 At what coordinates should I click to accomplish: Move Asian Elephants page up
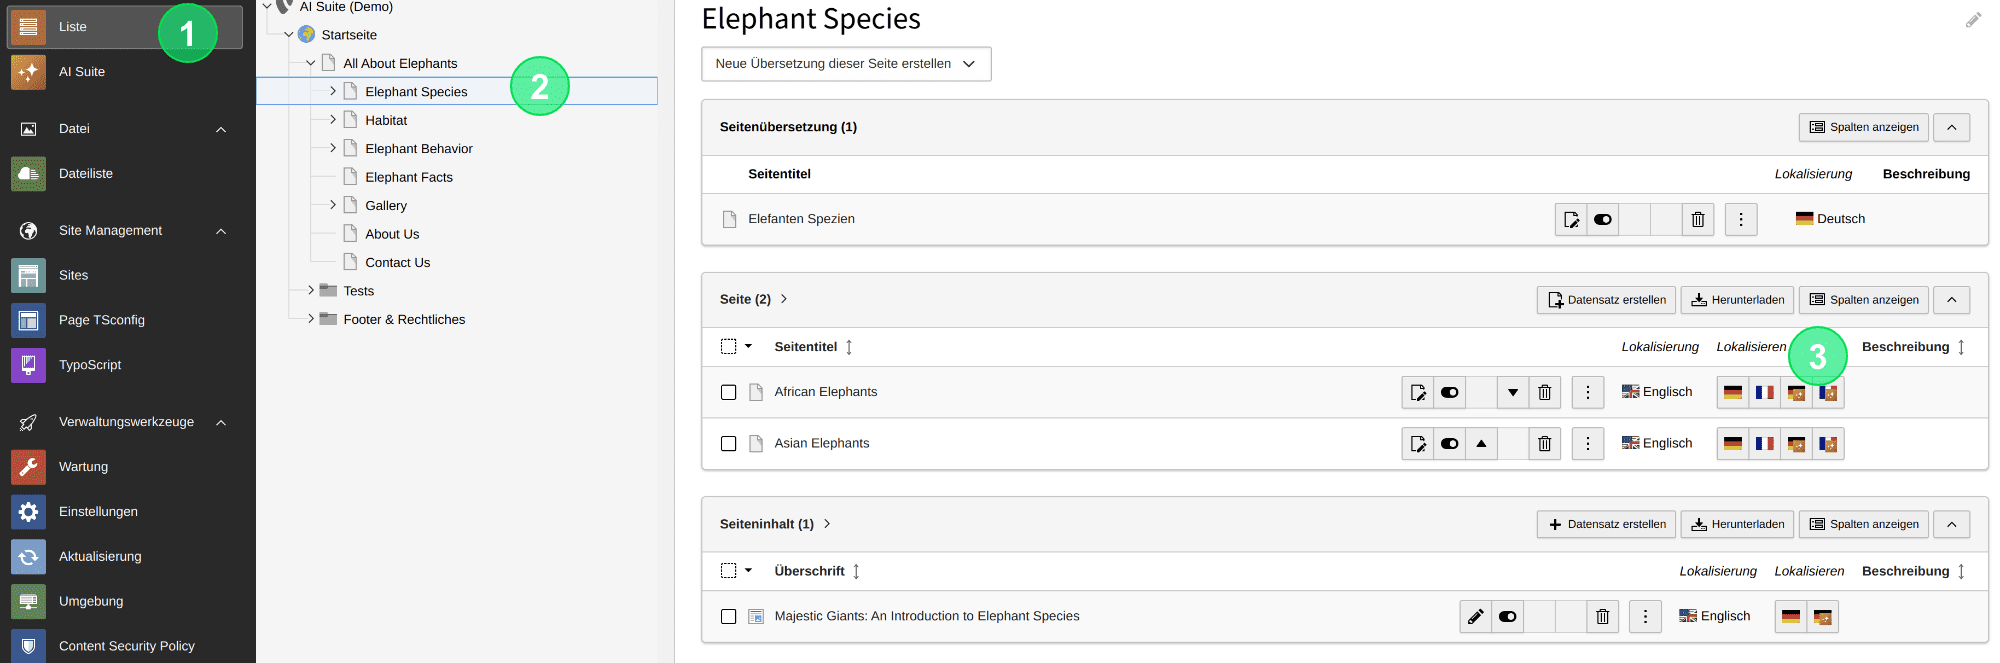[1481, 443]
